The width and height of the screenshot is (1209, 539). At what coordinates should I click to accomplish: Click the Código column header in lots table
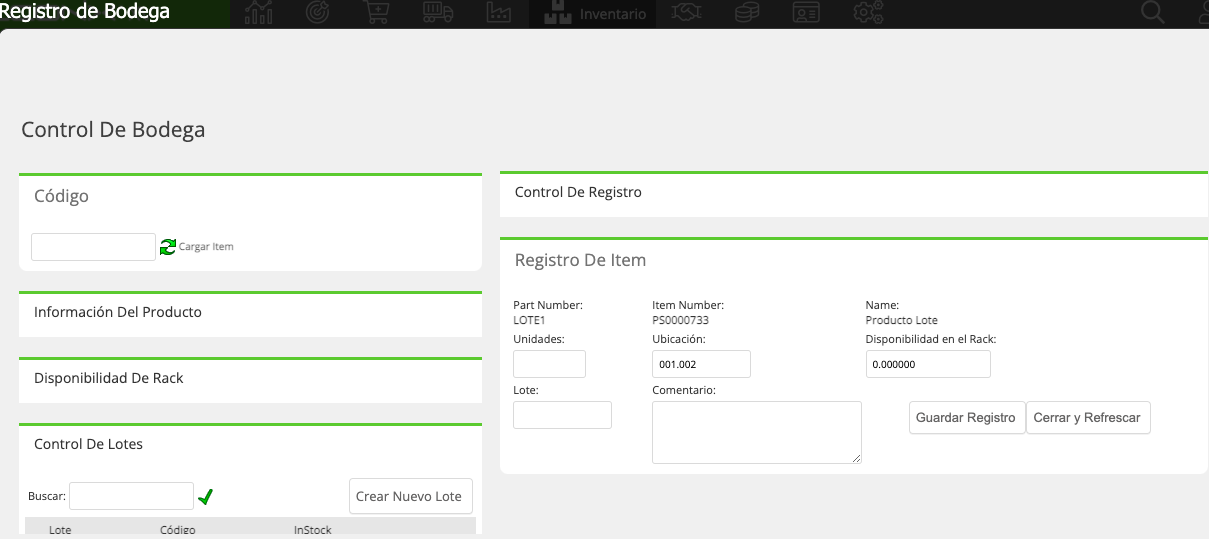coord(178,529)
